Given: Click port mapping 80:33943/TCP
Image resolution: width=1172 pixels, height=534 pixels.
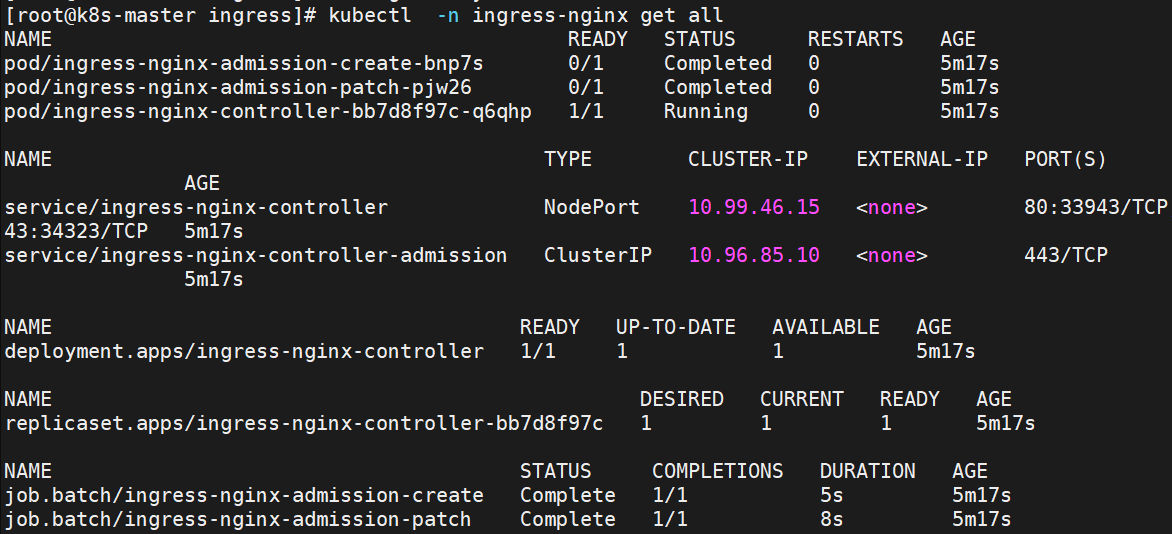Looking at the screenshot, I should (1095, 207).
